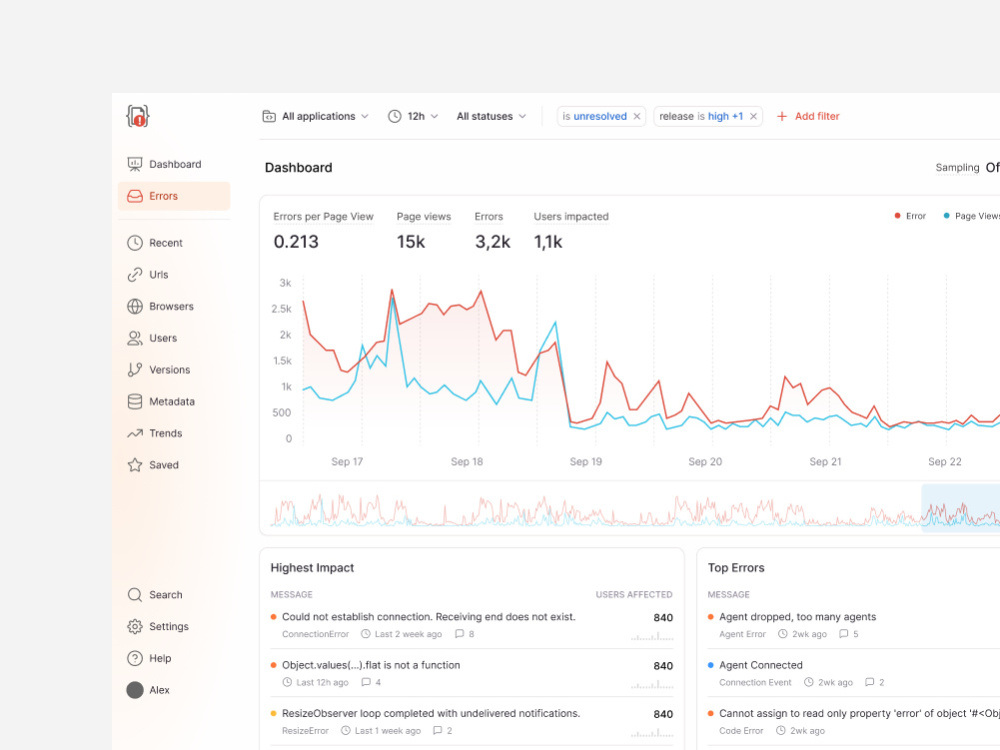Open Dashboard from the sidebar
This screenshot has height=750, width=1000.
click(174, 164)
